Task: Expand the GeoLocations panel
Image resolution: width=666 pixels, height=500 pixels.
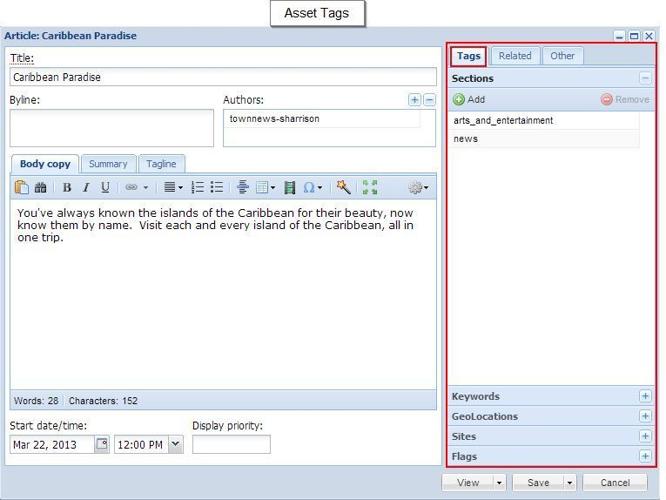Action: (x=645, y=416)
